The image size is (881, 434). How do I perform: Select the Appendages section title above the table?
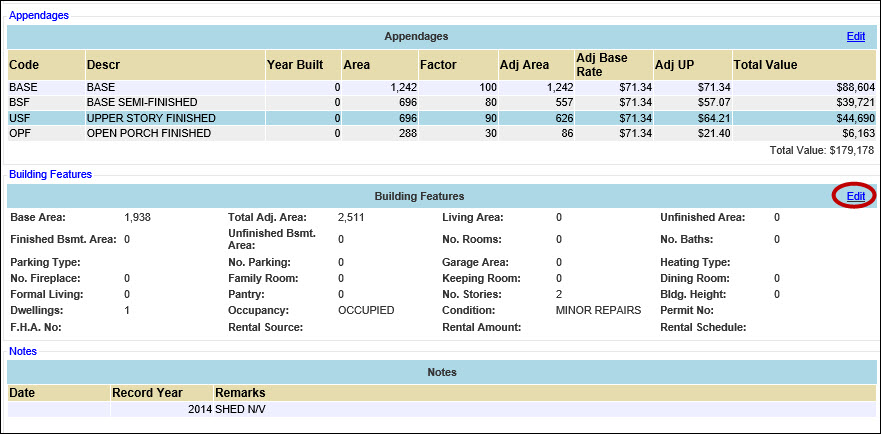point(39,16)
